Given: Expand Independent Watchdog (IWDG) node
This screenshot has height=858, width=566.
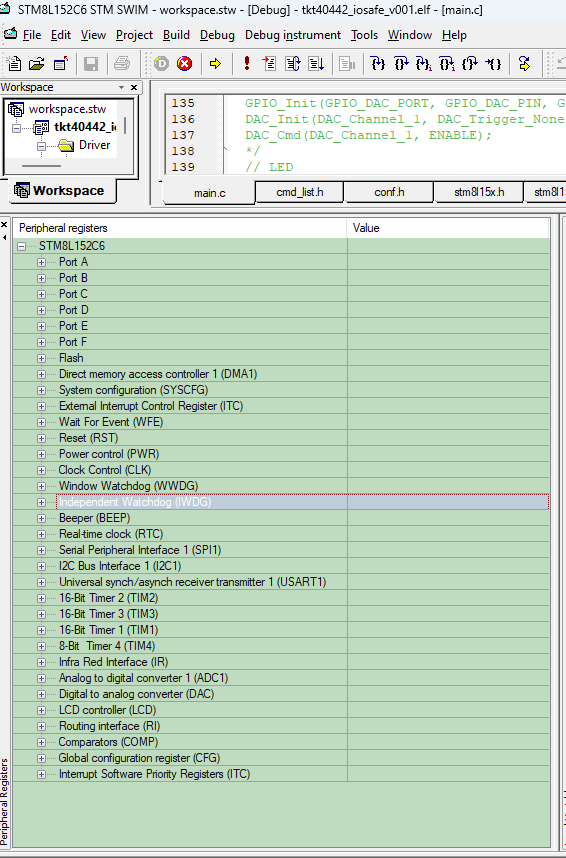Looking at the screenshot, I should click(41, 502).
